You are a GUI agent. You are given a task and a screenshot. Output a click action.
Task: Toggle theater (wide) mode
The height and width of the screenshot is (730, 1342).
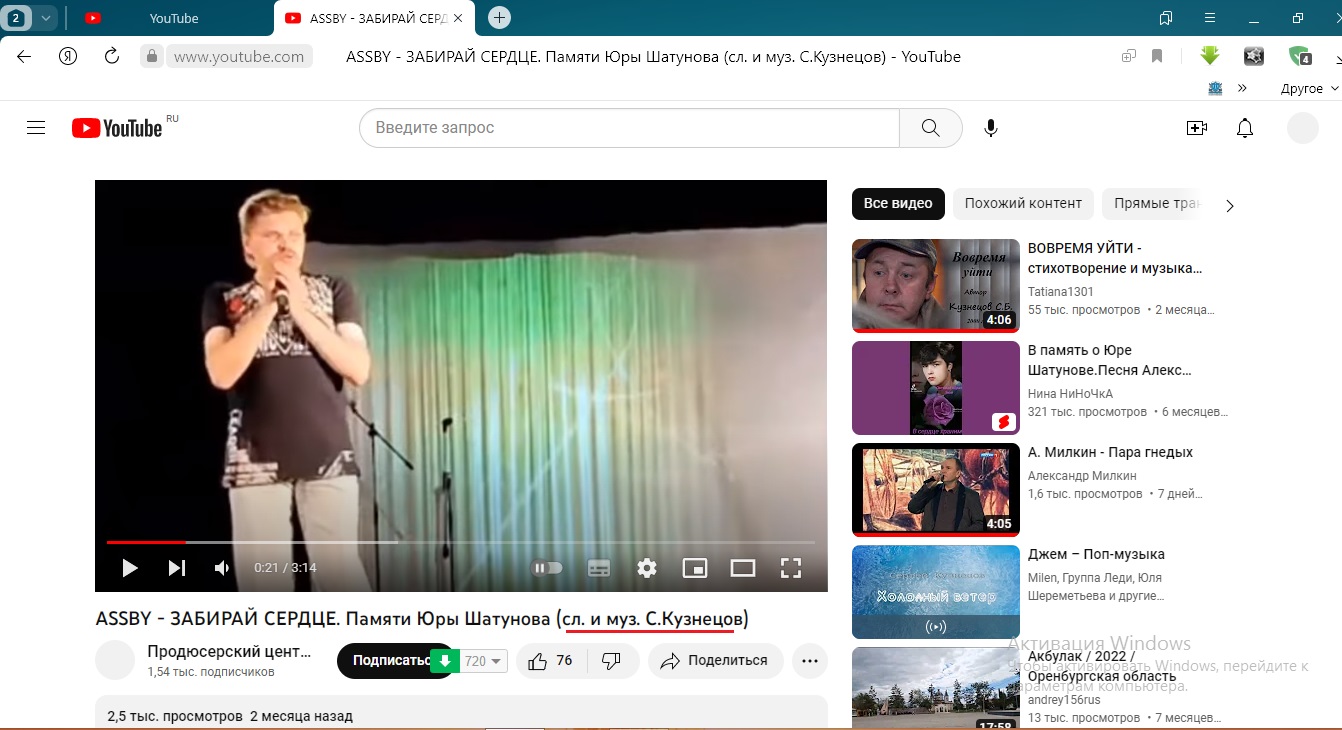pyautogui.click(x=743, y=568)
